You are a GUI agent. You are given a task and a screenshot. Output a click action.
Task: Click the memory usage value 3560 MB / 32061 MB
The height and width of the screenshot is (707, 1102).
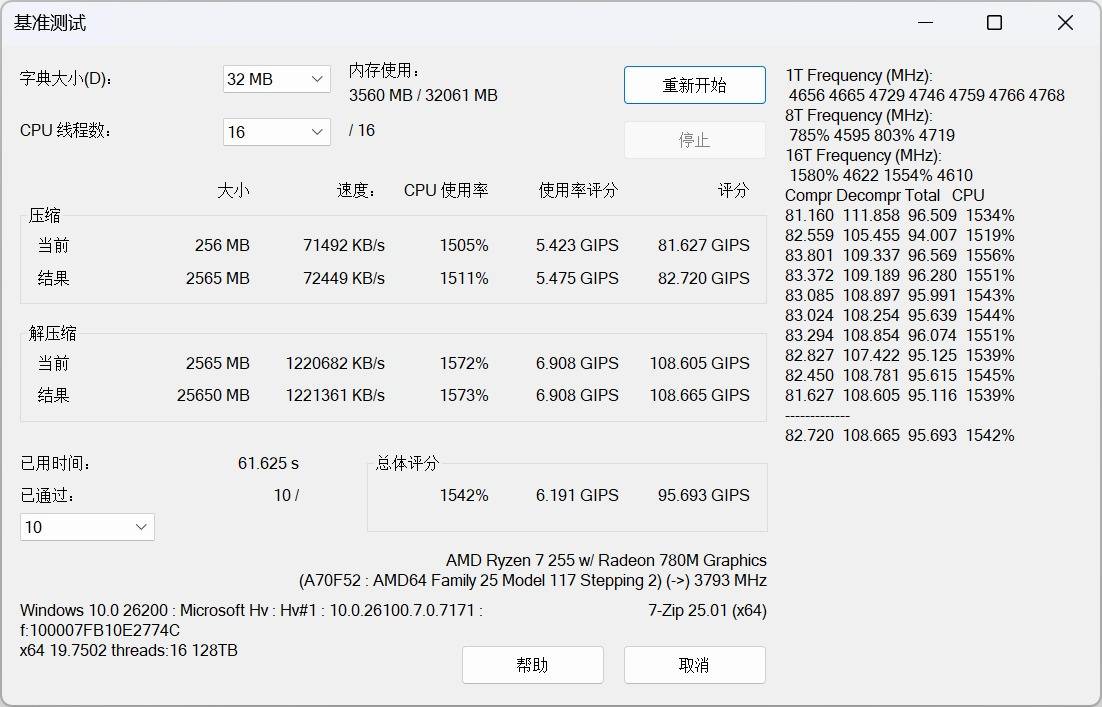tap(423, 95)
